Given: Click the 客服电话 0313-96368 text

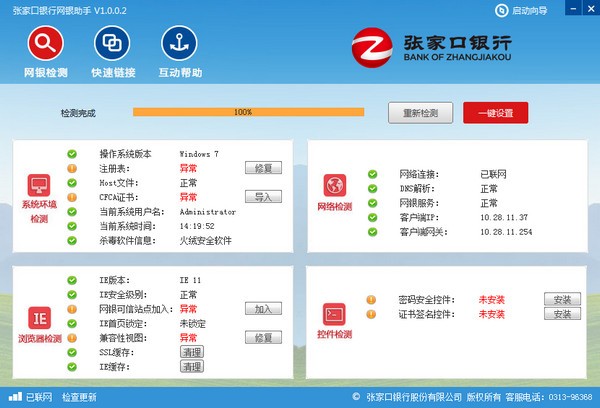Looking at the screenshot, I should [549, 397].
